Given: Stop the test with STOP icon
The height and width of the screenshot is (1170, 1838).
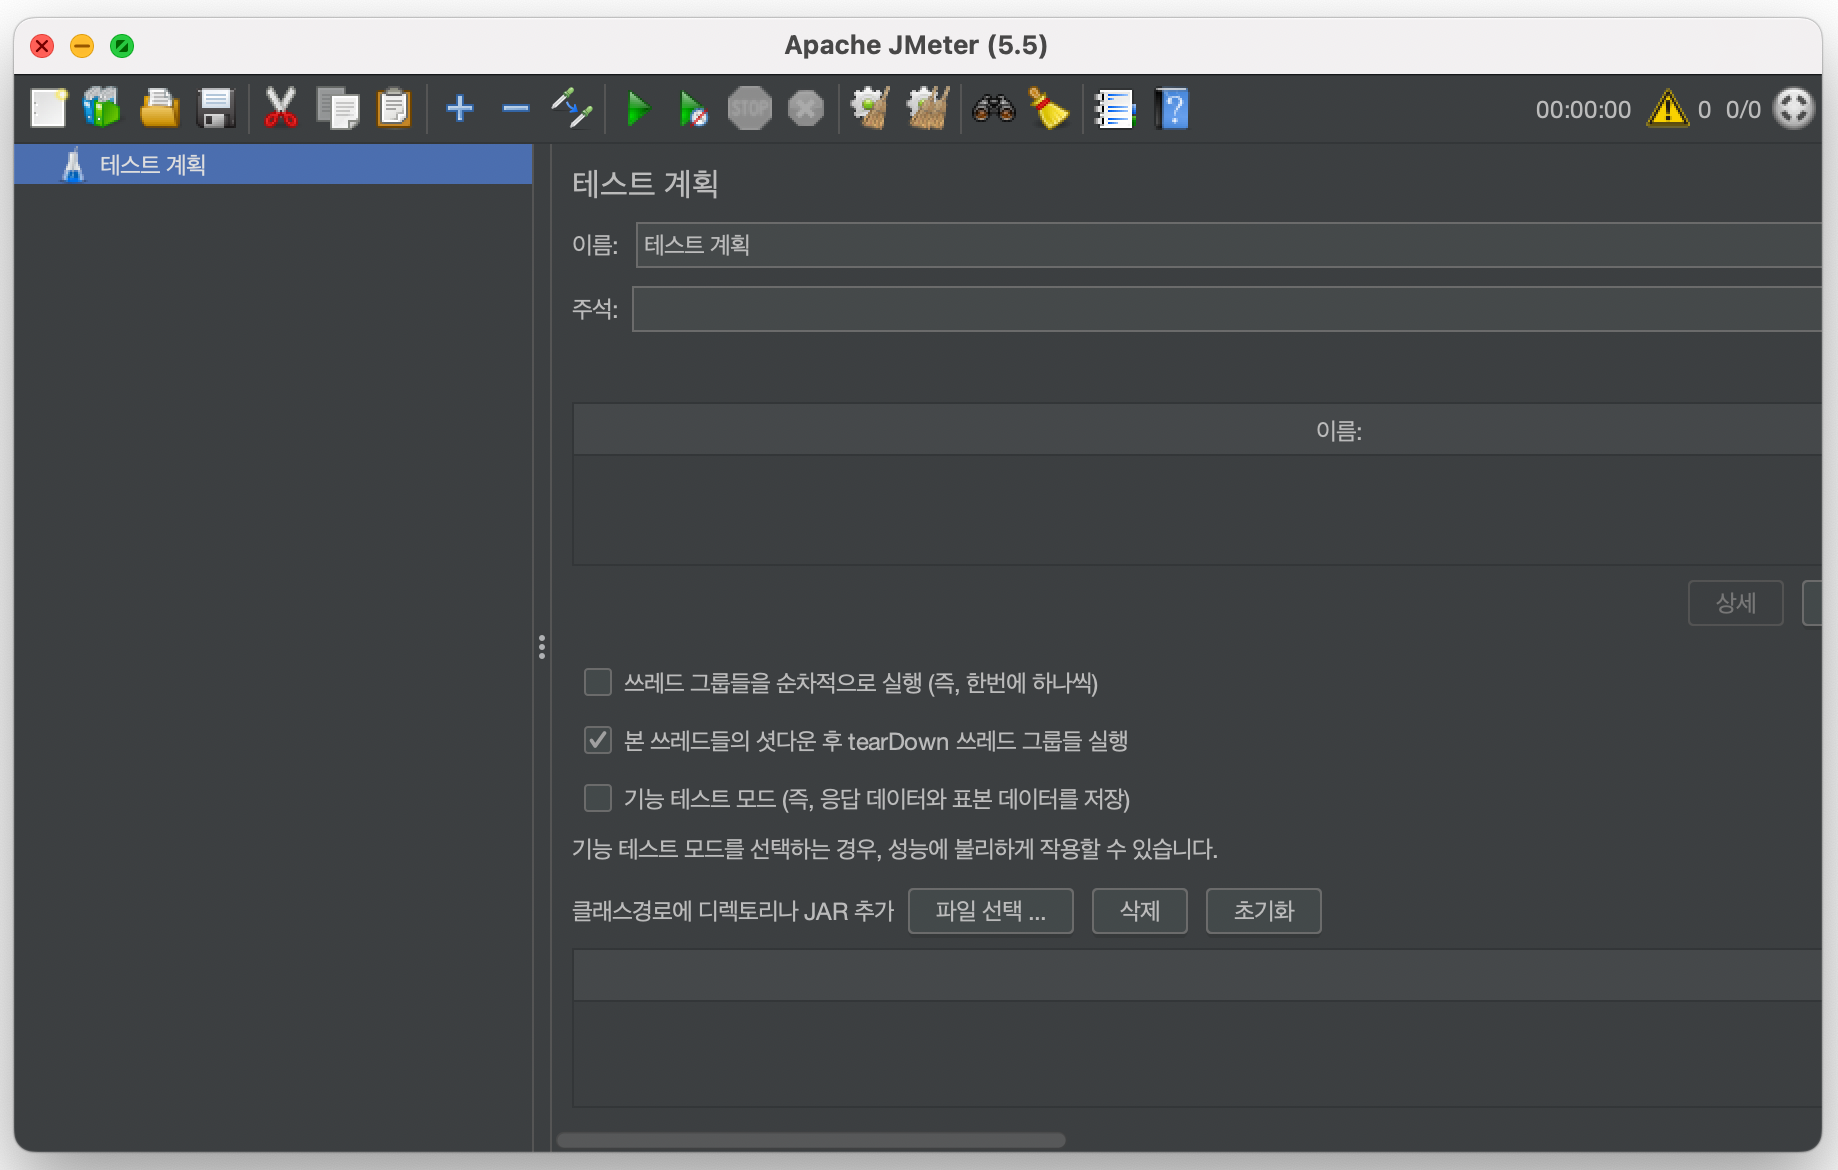Looking at the screenshot, I should coord(750,108).
